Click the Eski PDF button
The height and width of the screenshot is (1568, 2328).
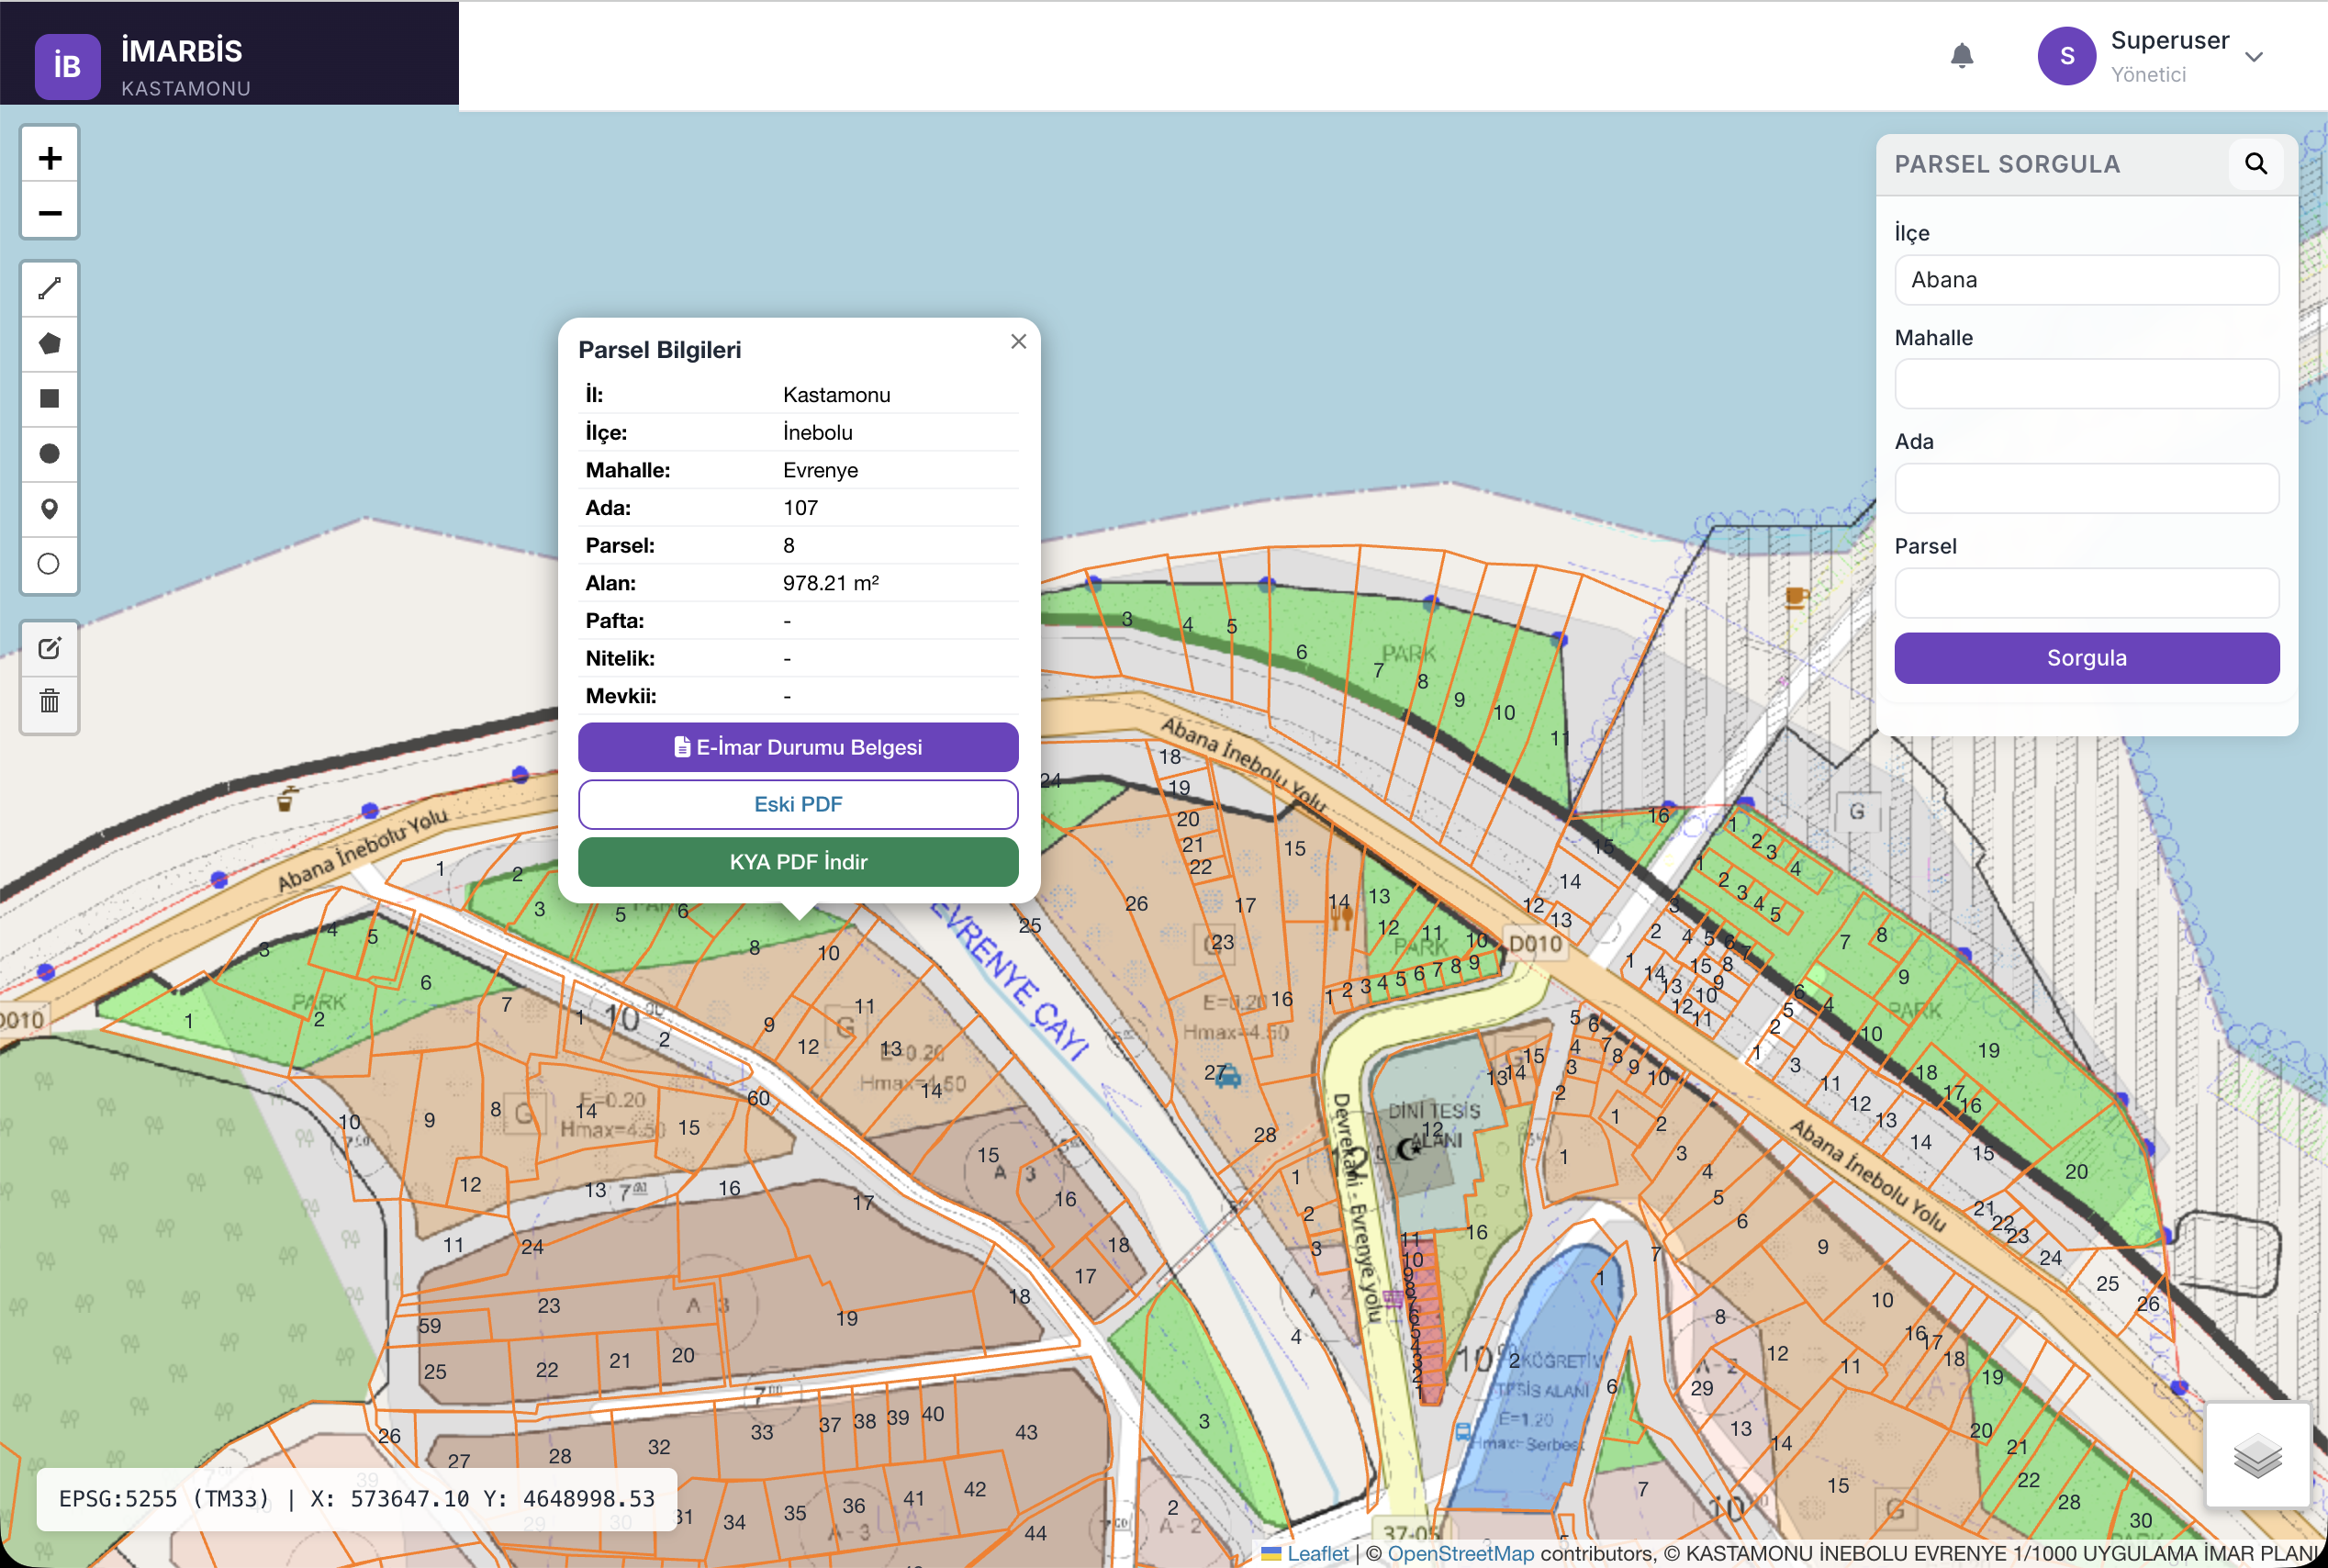pos(798,804)
